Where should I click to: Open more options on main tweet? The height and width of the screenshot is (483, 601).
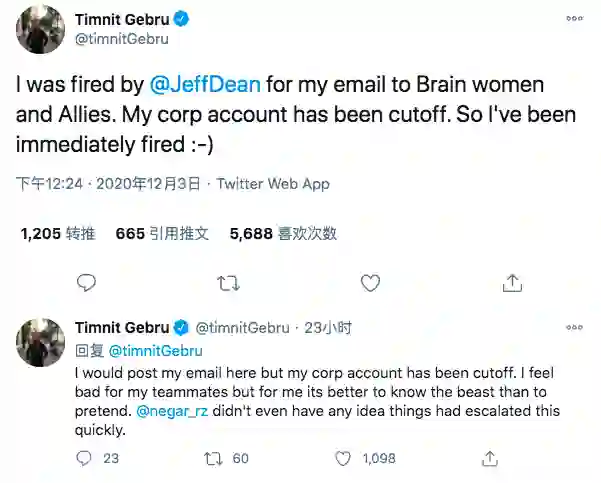click(574, 18)
